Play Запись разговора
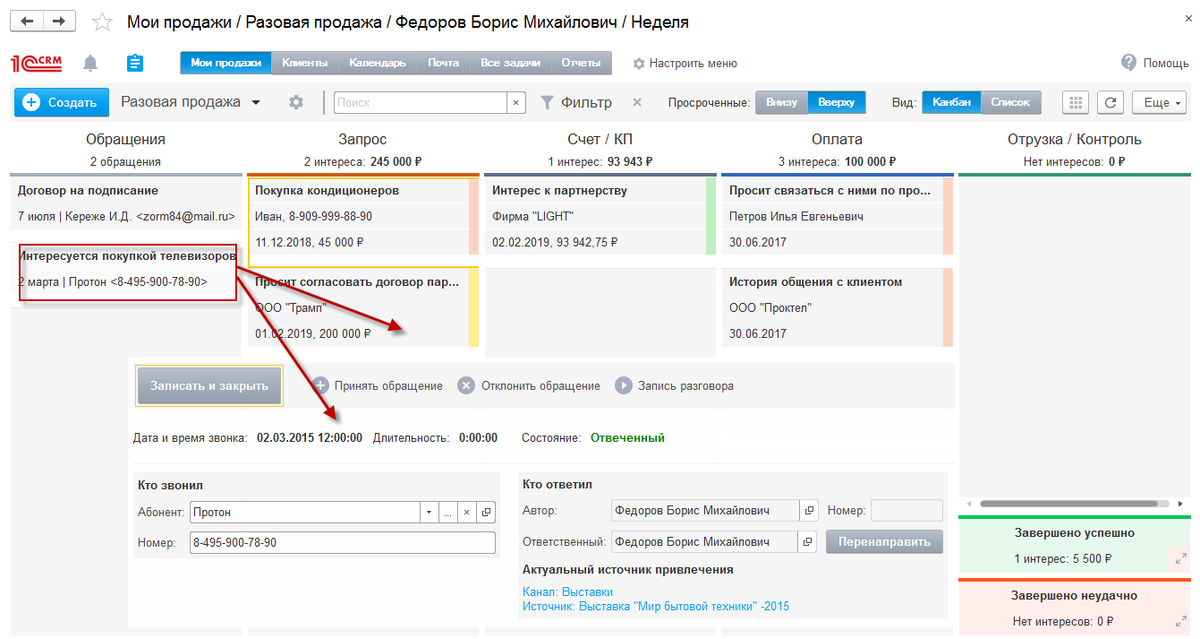Image resolution: width=1200 pixels, height=639 pixels. [x=675, y=385]
